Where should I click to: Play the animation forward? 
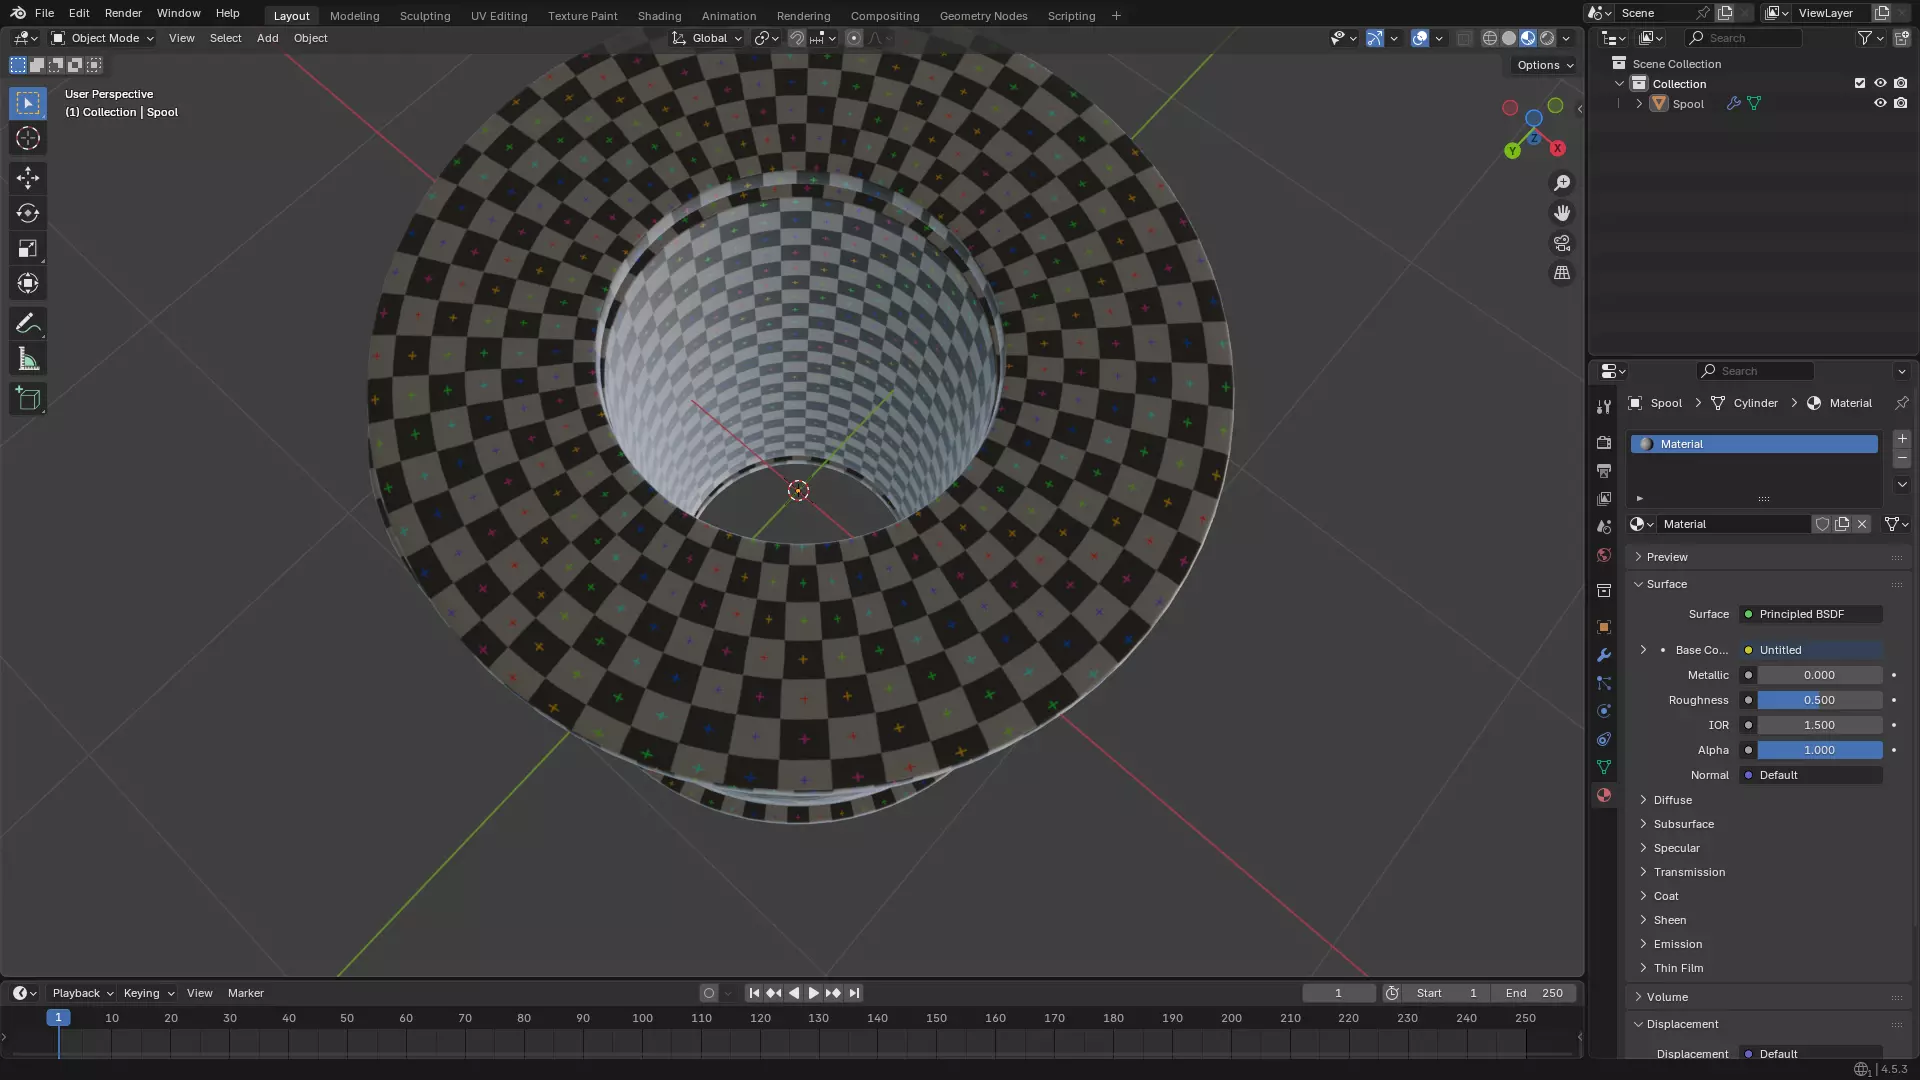pos(813,993)
